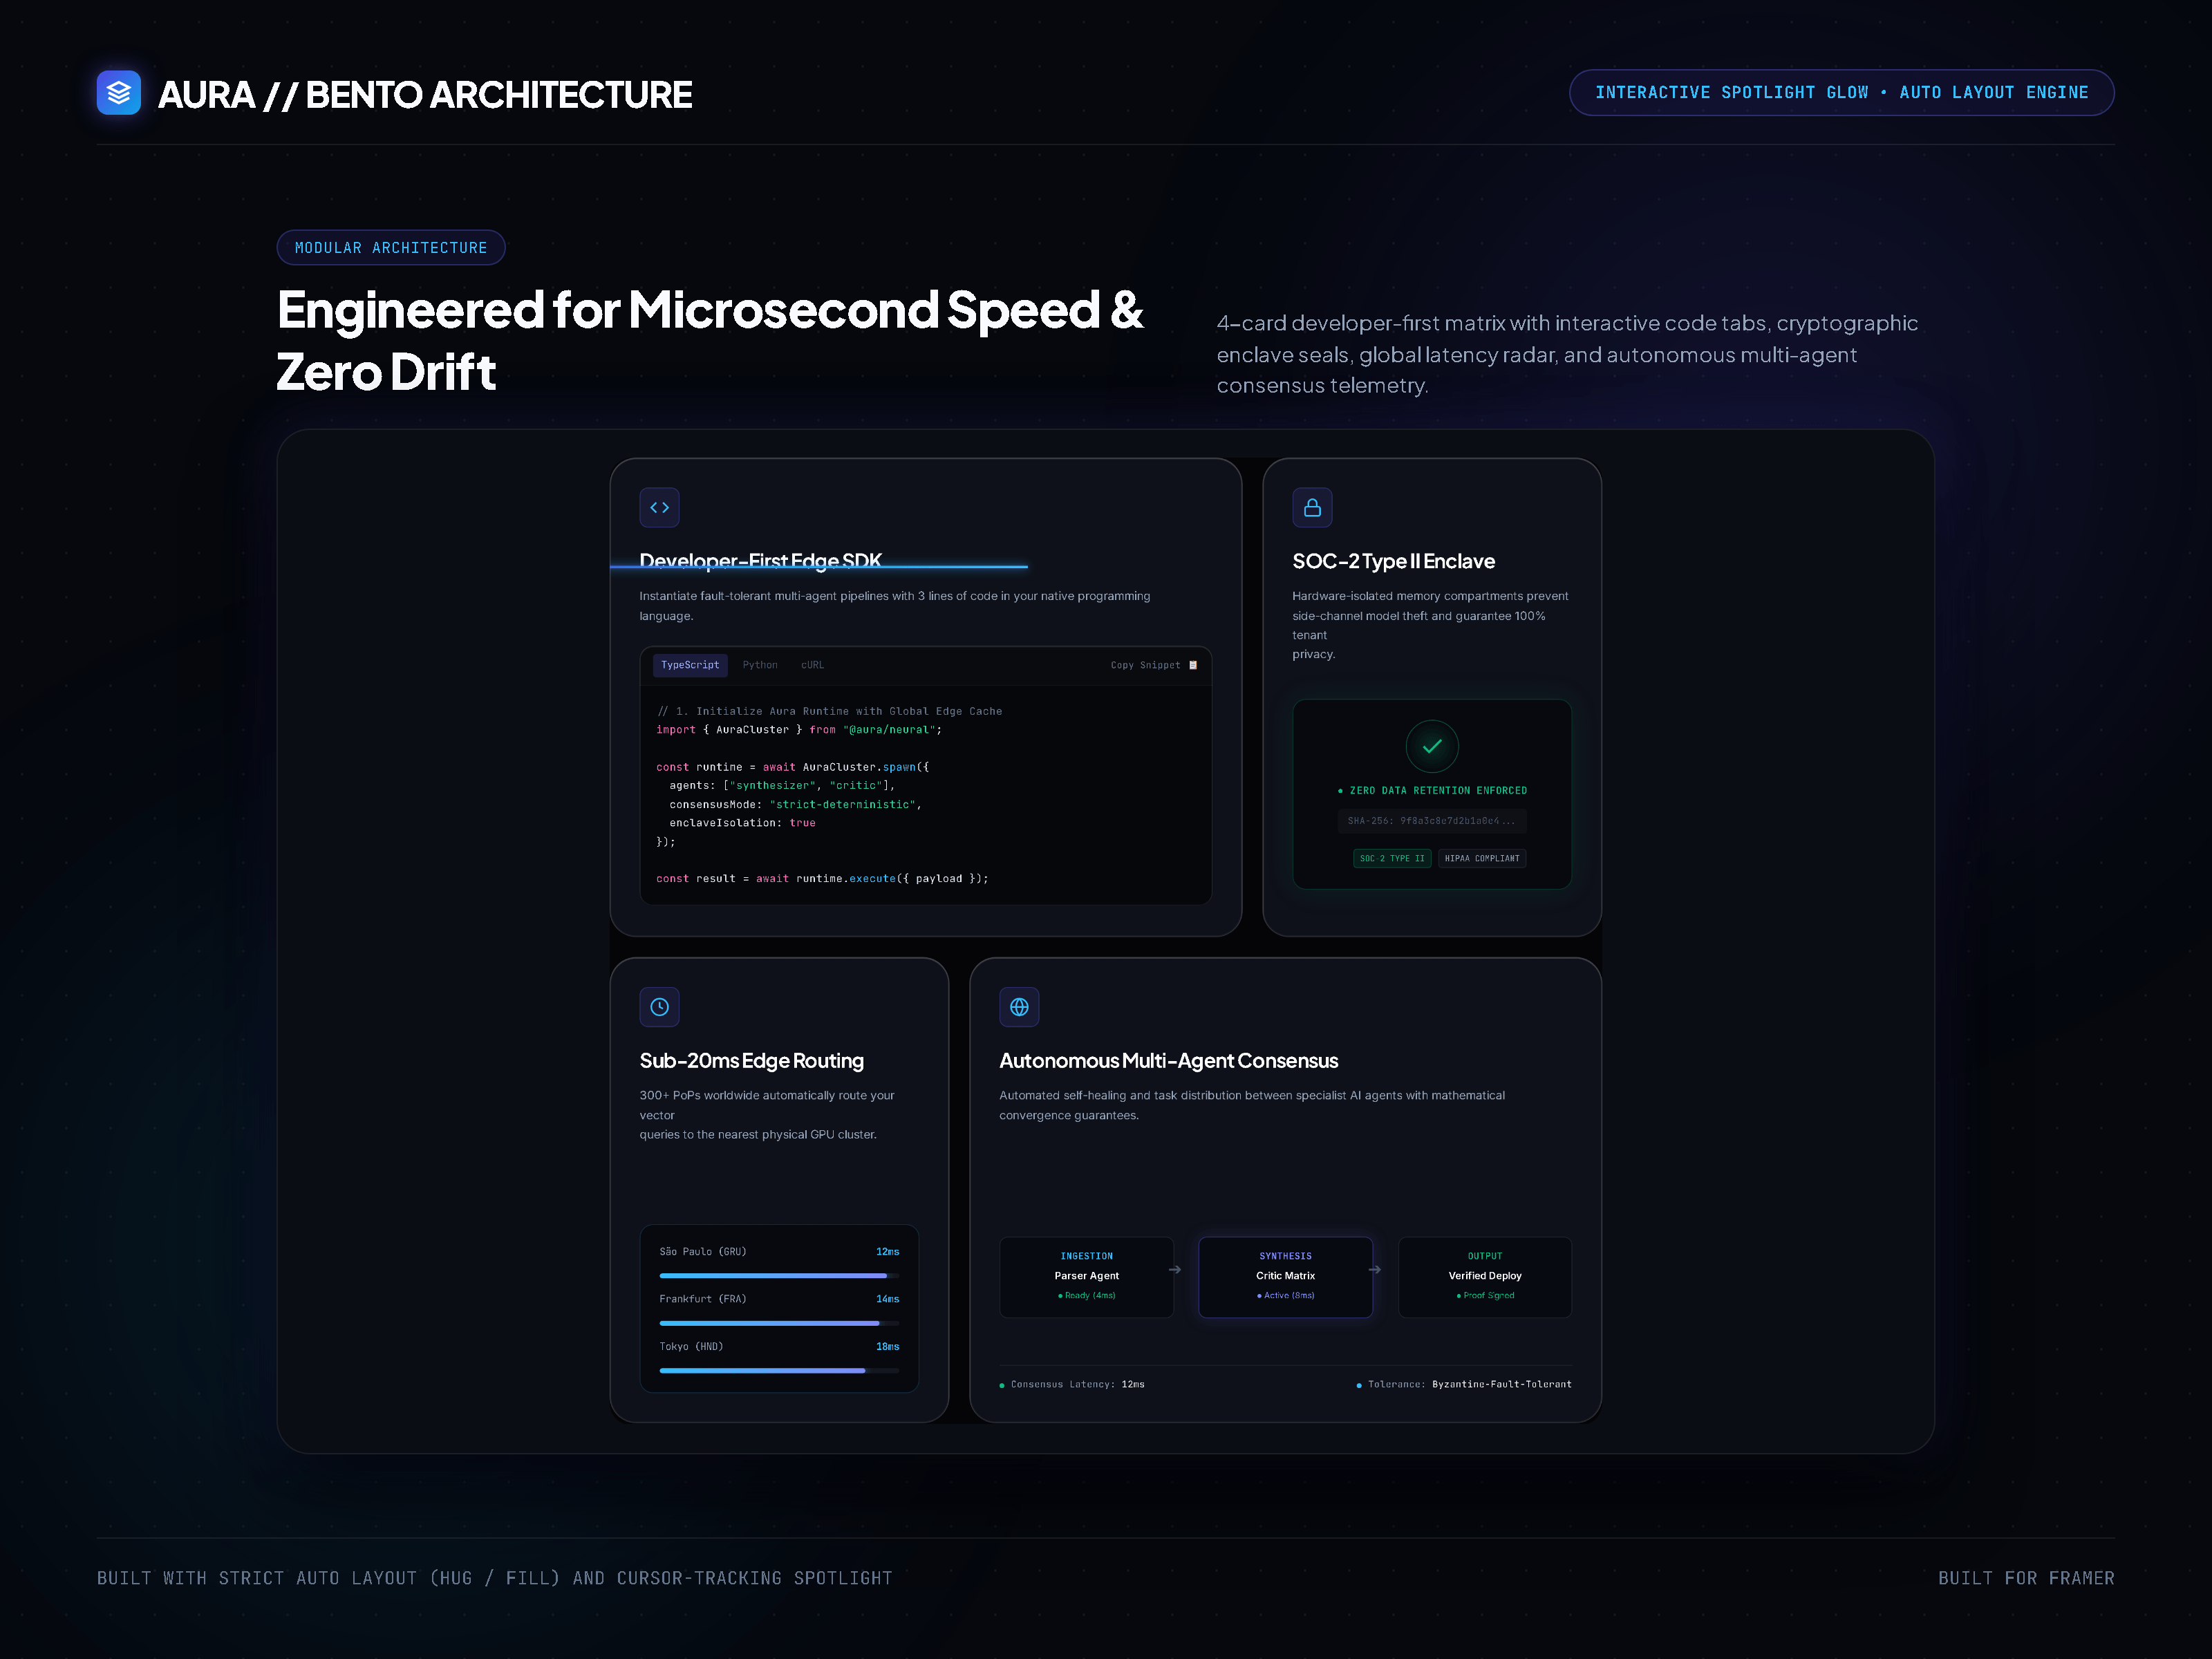Click the Interactive Spotlight Glow header pill
Viewport: 2212px width, 1659px height.
click(x=1842, y=93)
